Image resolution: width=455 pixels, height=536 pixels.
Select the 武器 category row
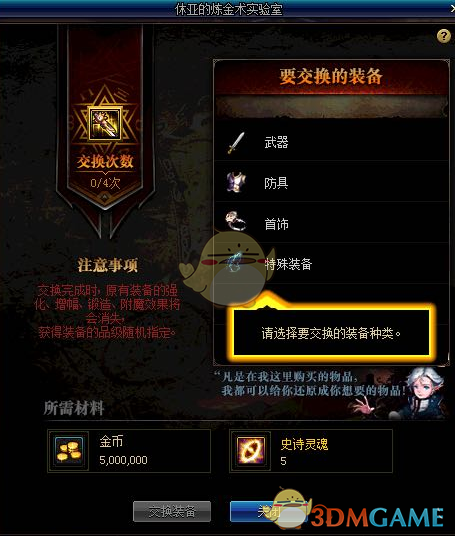(331, 142)
